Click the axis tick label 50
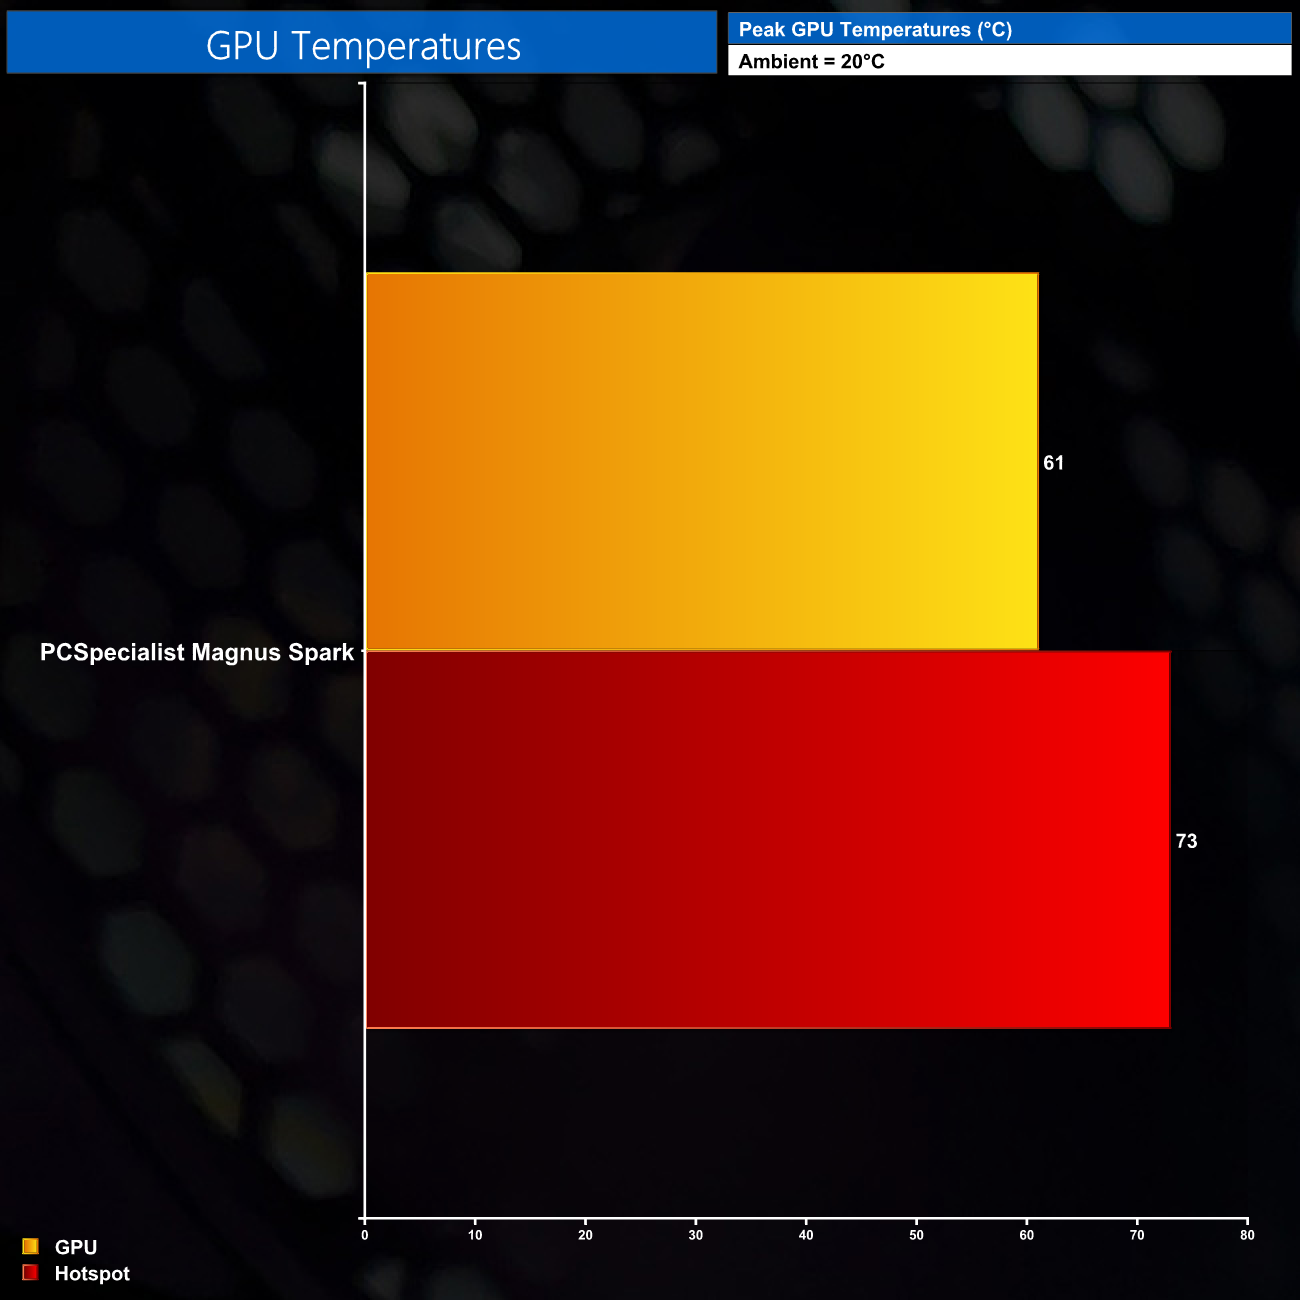Image resolution: width=1300 pixels, height=1300 pixels. click(x=916, y=1235)
